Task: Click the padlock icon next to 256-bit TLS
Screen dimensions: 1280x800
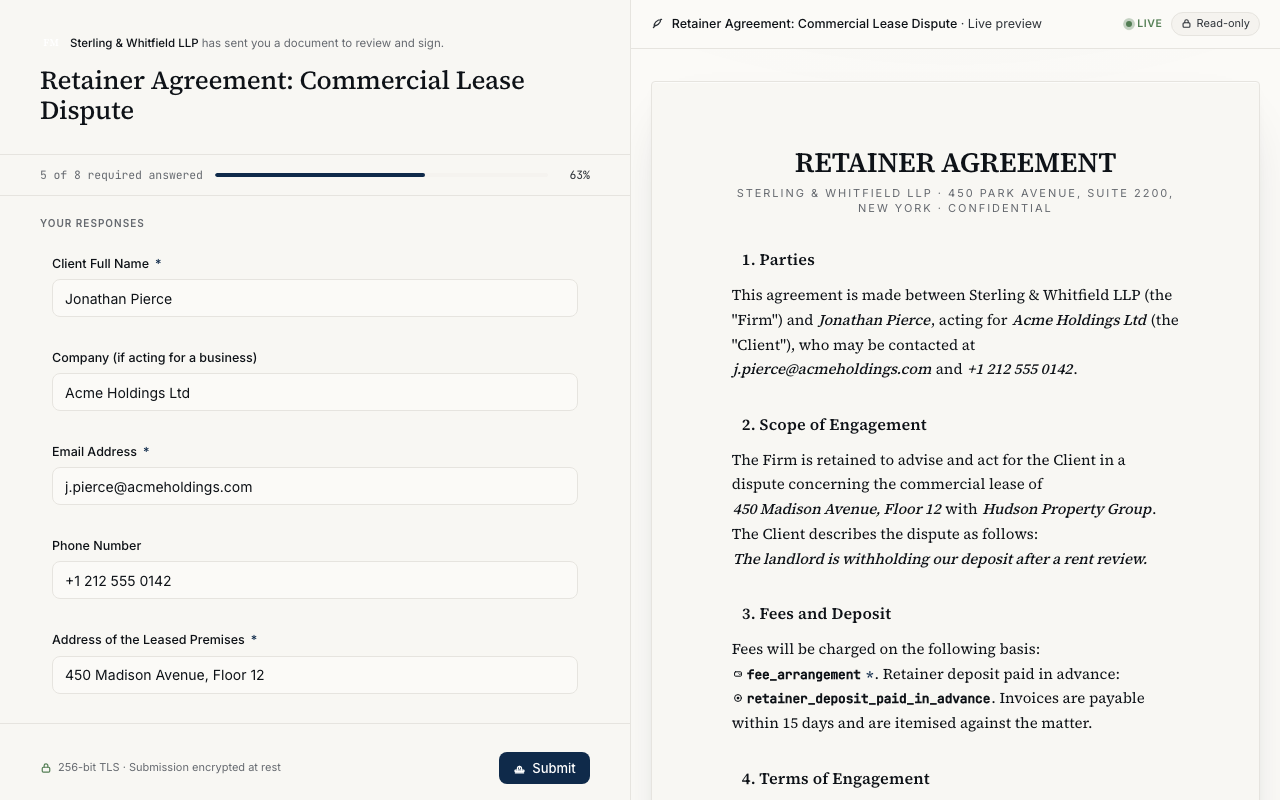Action: coord(46,768)
